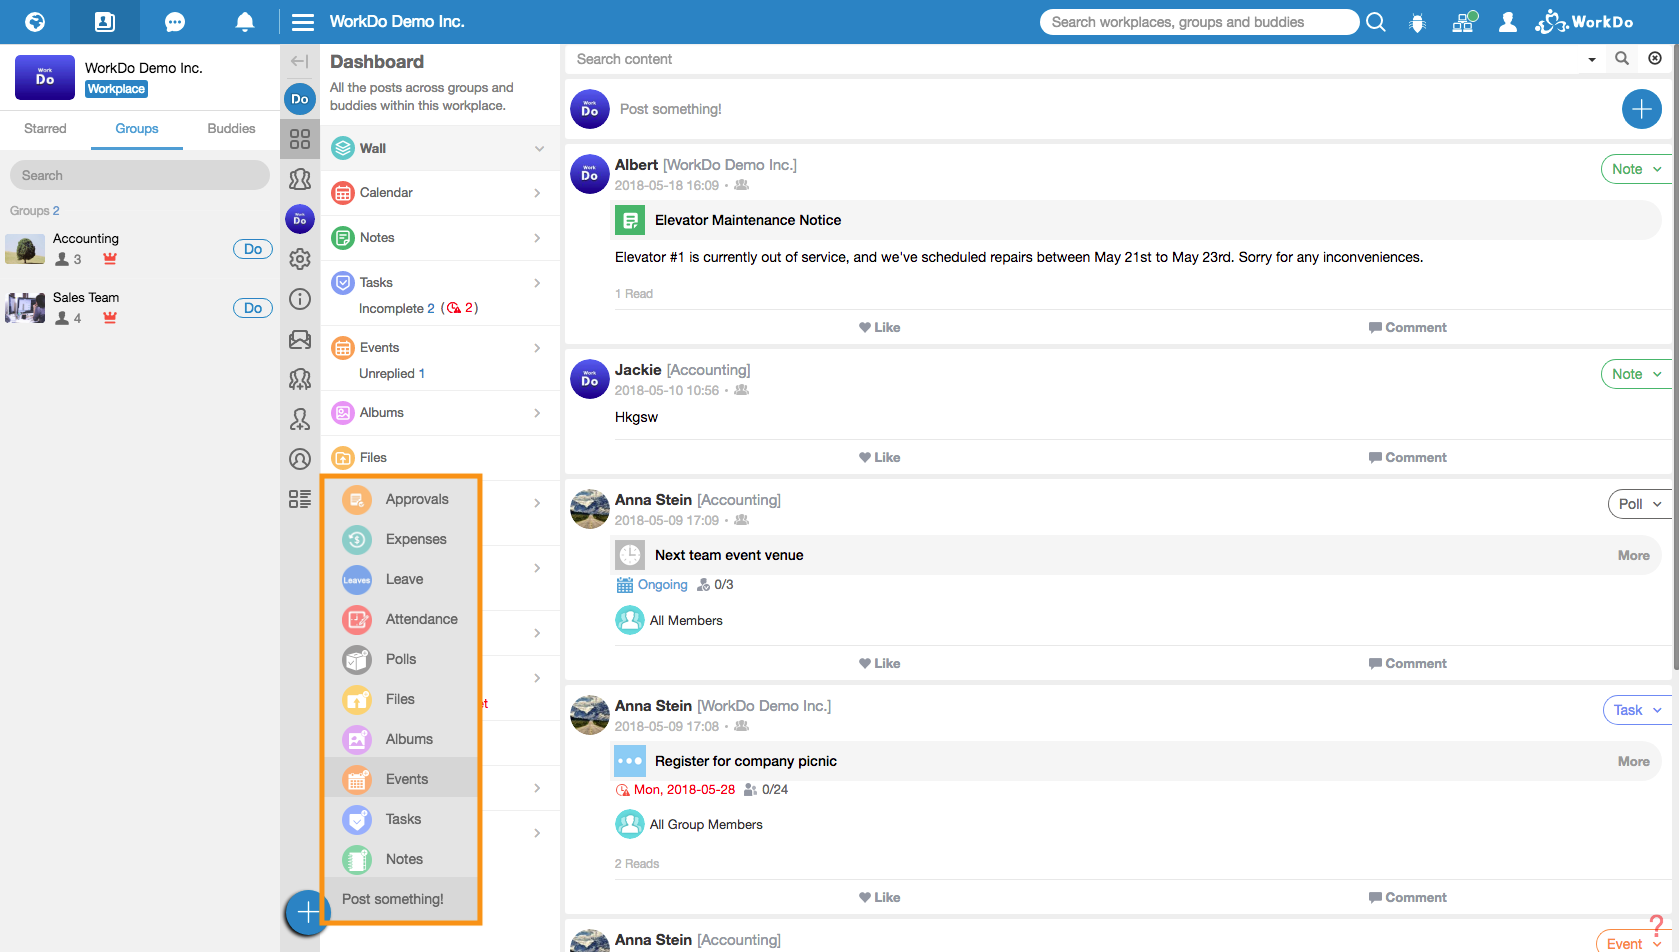Image resolution: width=1679 pixels, height=952 pixels.
Task: Comment on the Next team event venue poll
Action: (1408, 663)
